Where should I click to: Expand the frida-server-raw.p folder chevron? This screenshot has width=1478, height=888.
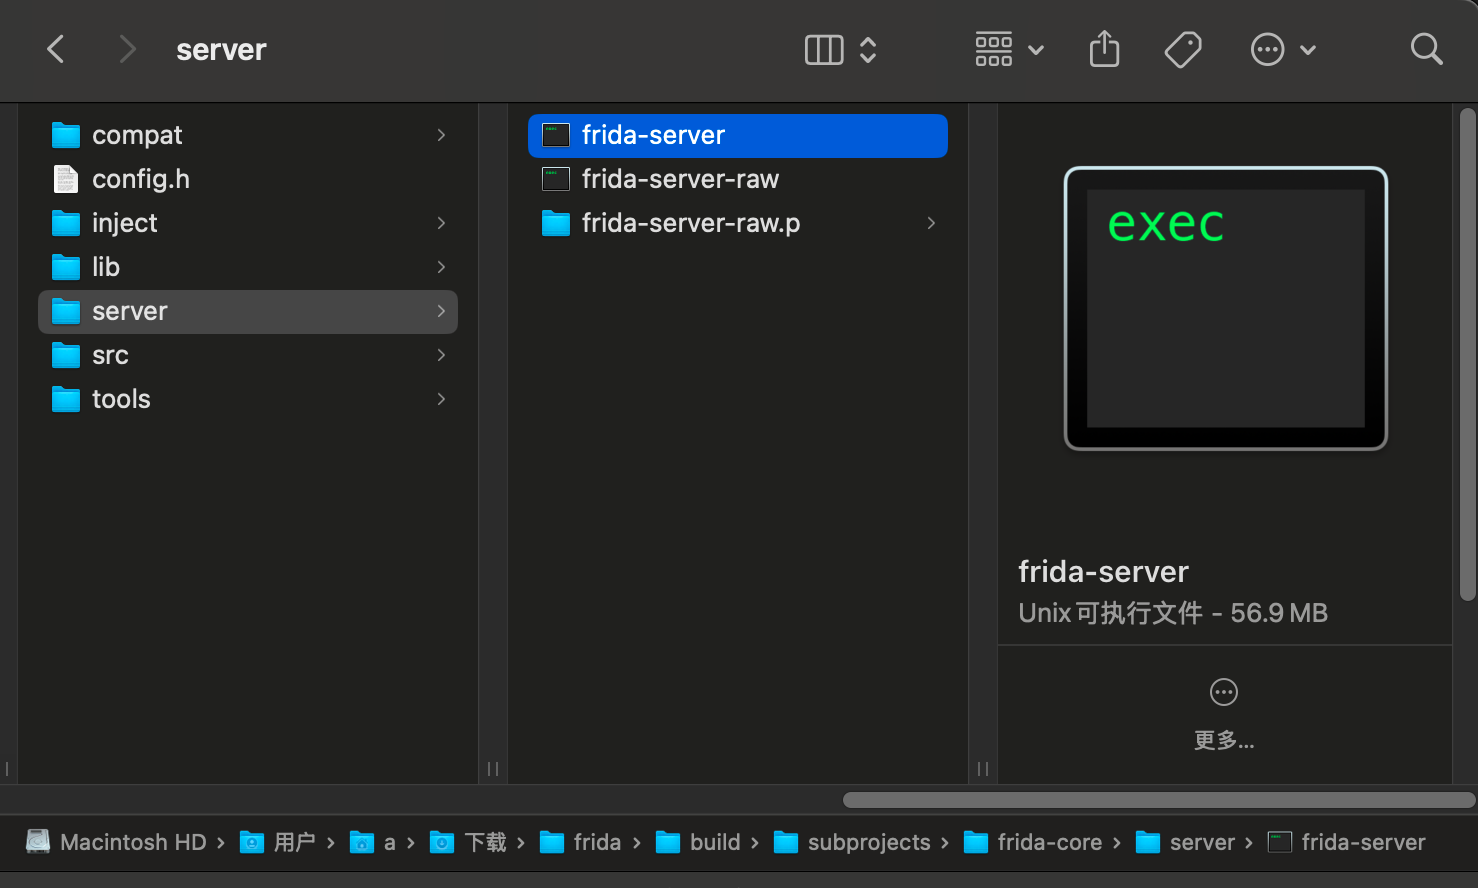click(931, 223)
